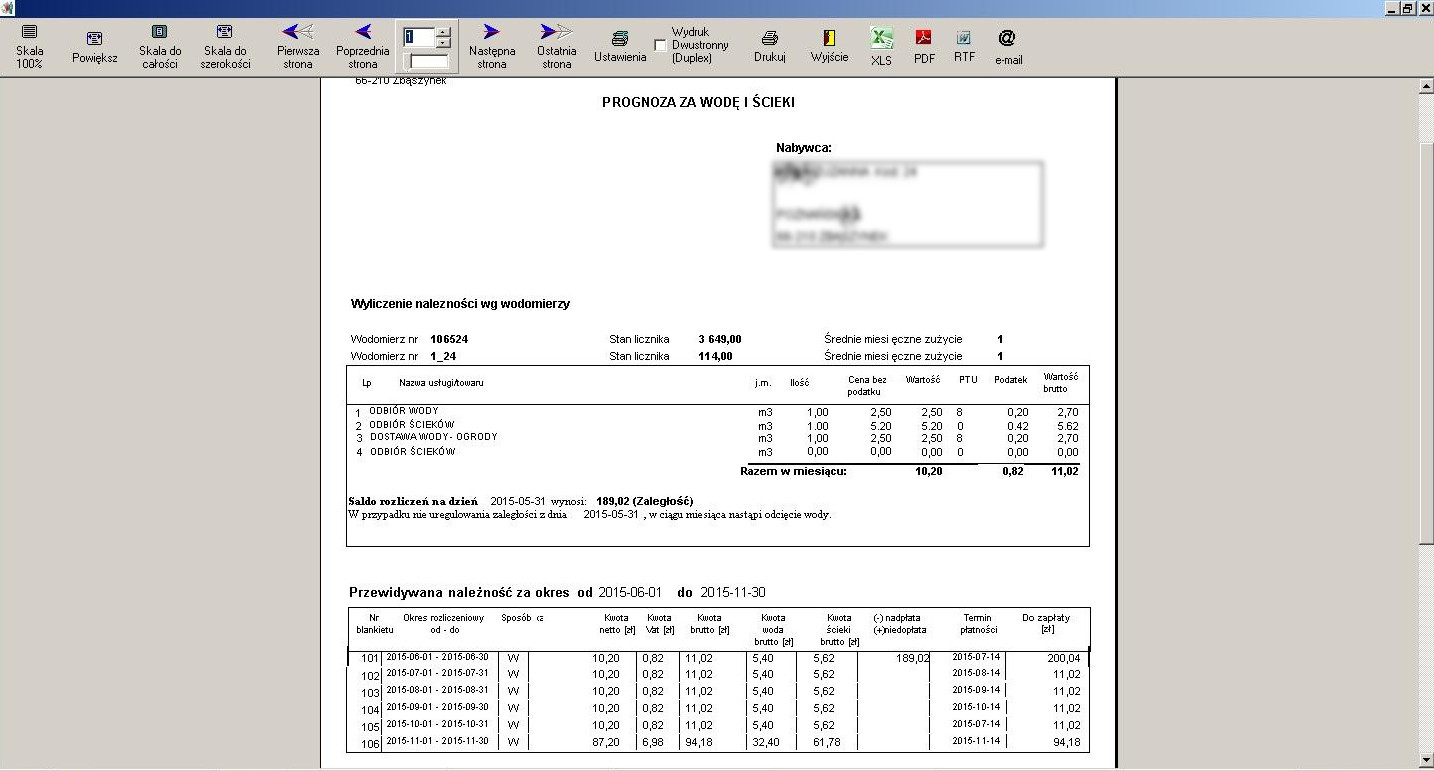This screenshot has width=1434, height=771.
Task: Click the title PROGNOZA ZA WODĘ I ŚCIEKI
Action: [x=698, y=102]
